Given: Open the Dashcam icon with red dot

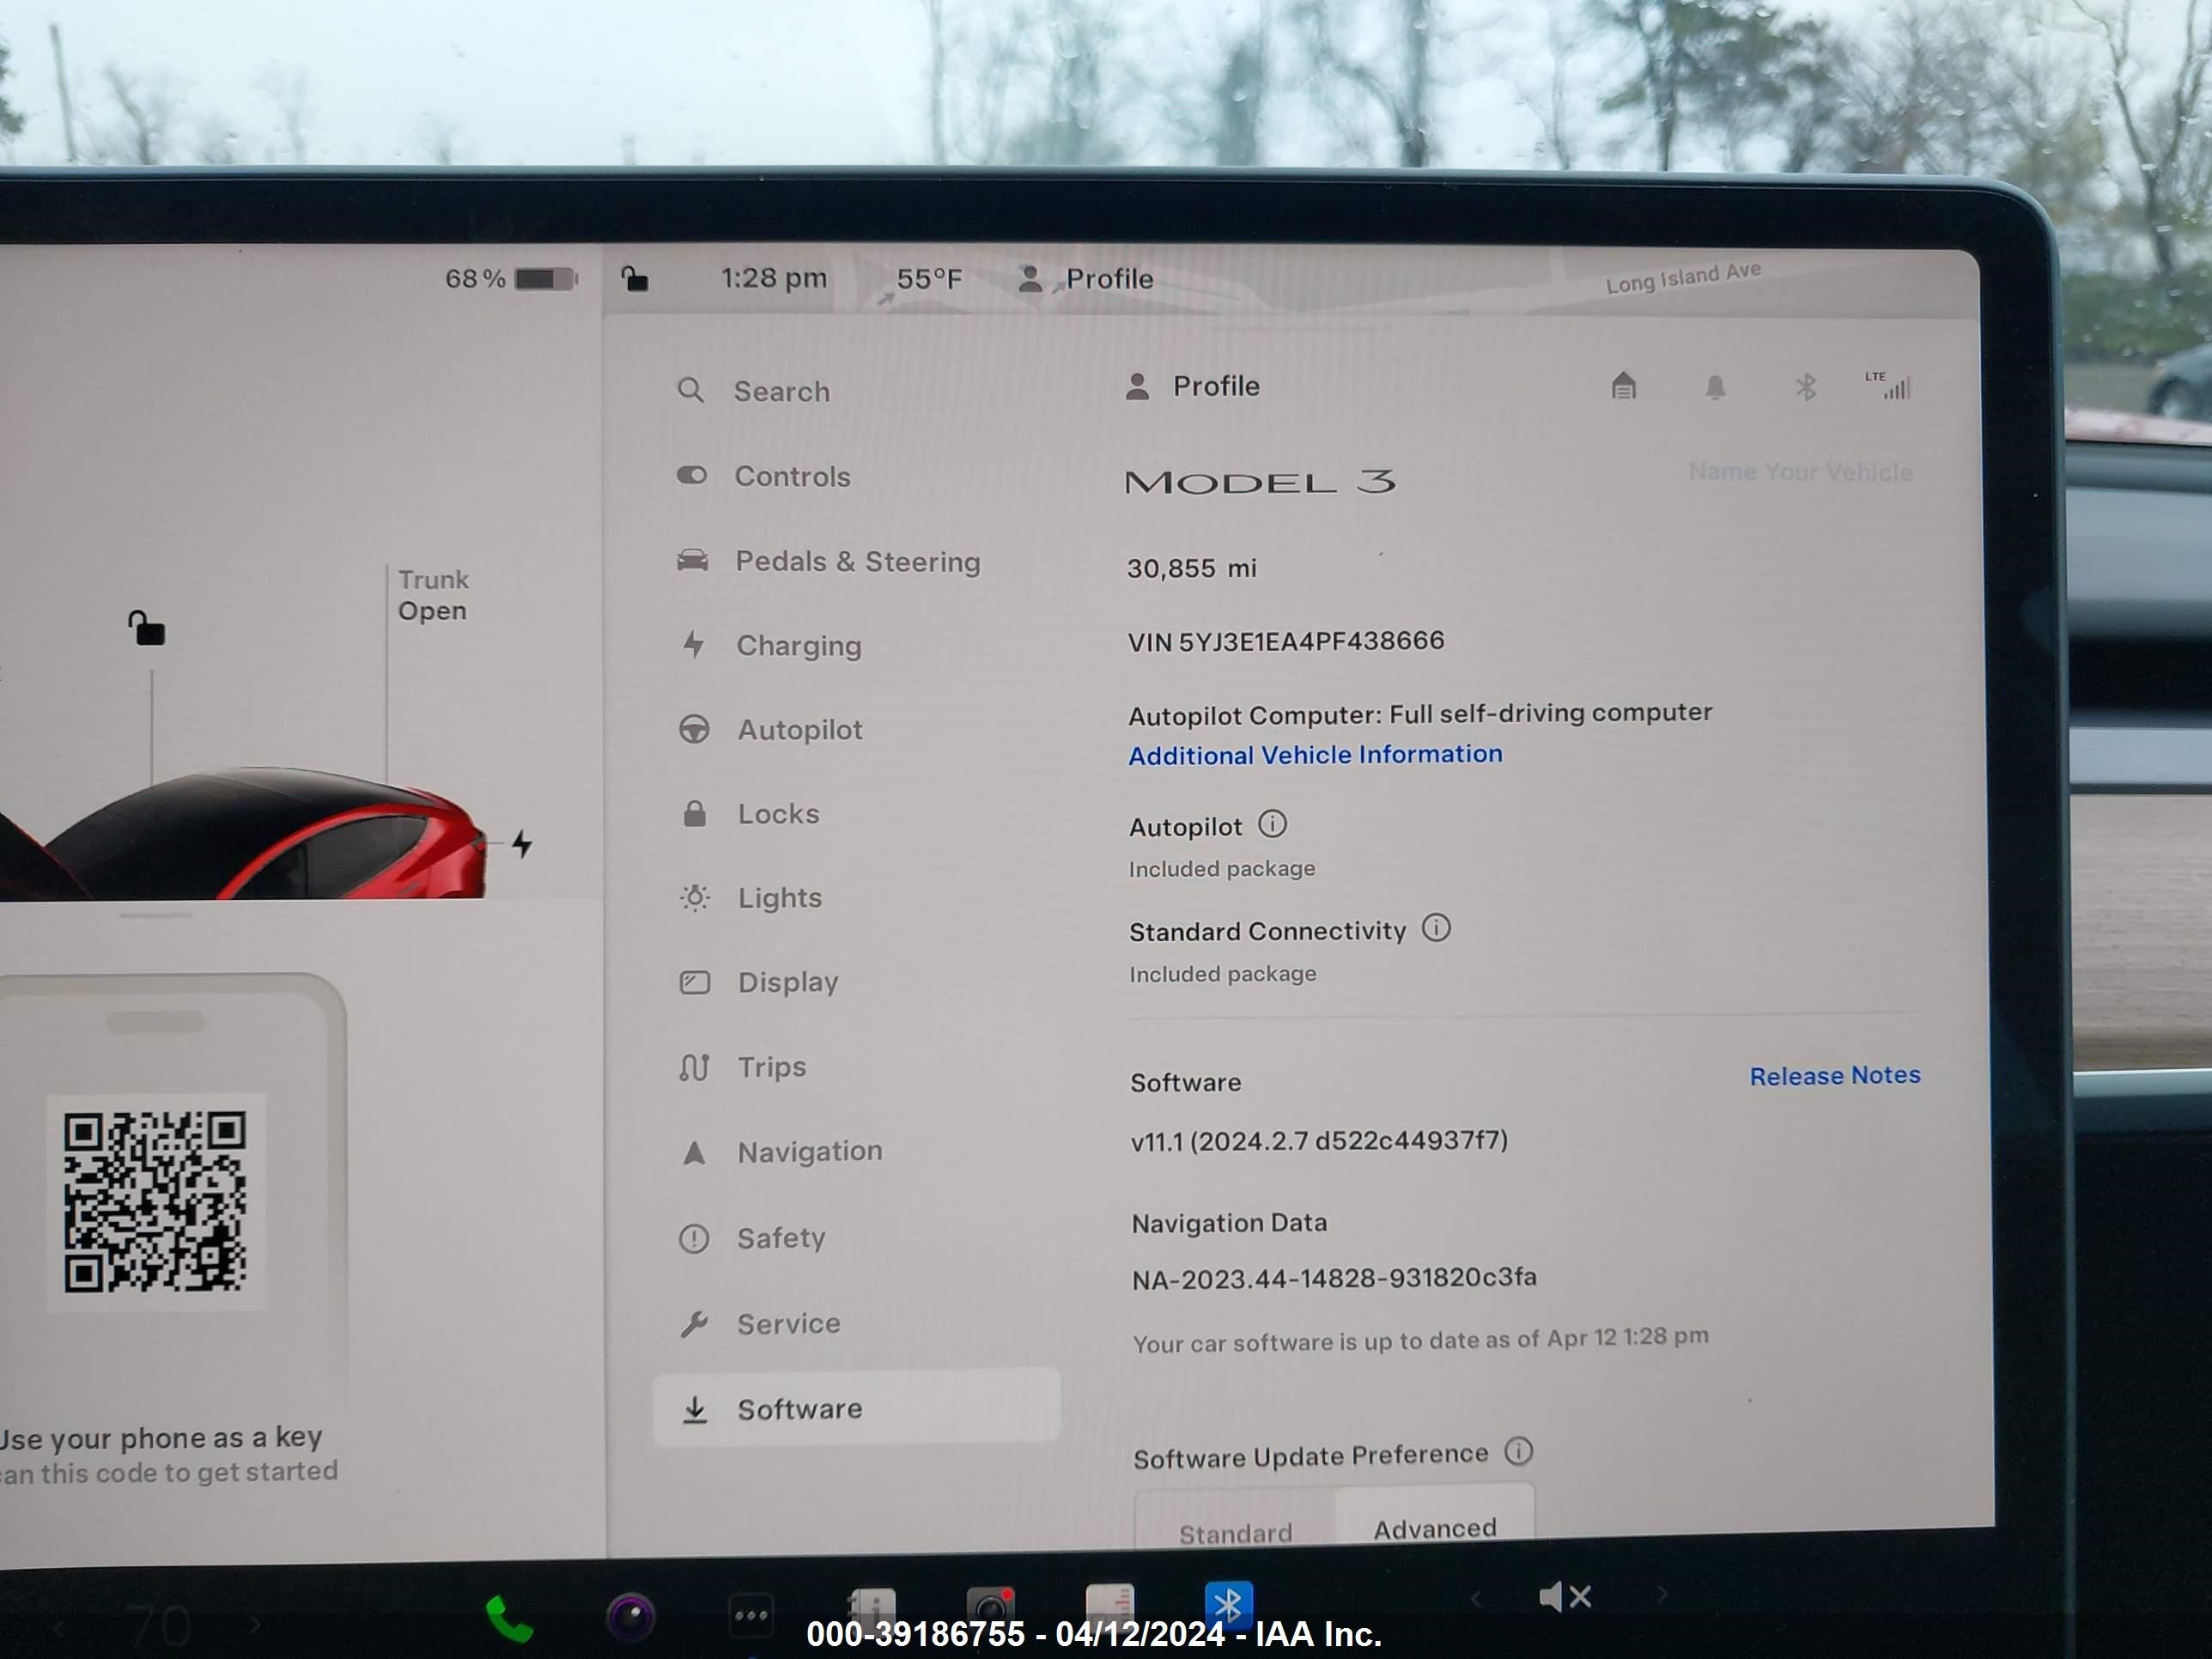Looking at the screenshot, I should pyautogui.click(x=991, y=1608).
